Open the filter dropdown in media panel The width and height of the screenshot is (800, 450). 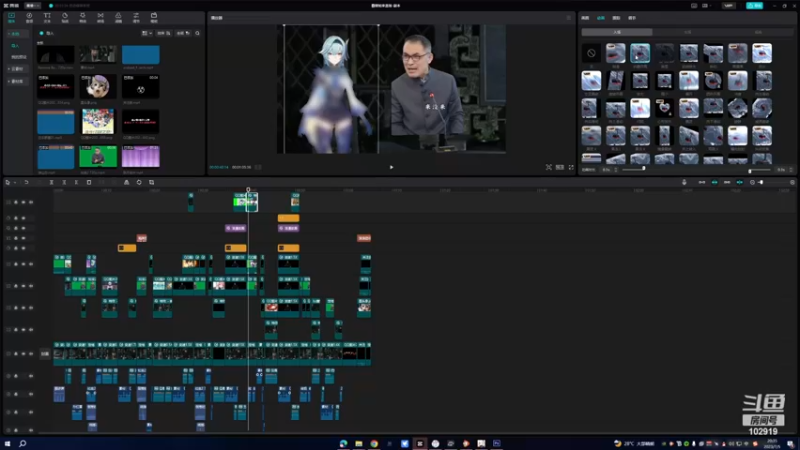(183, 33)
